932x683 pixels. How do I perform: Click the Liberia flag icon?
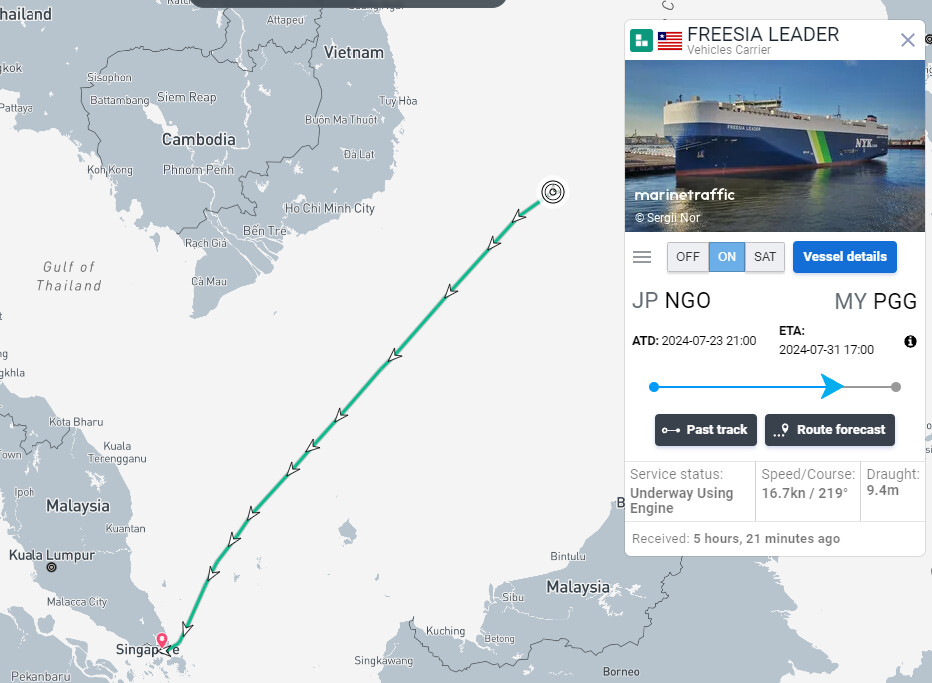(x=670, y=41)
